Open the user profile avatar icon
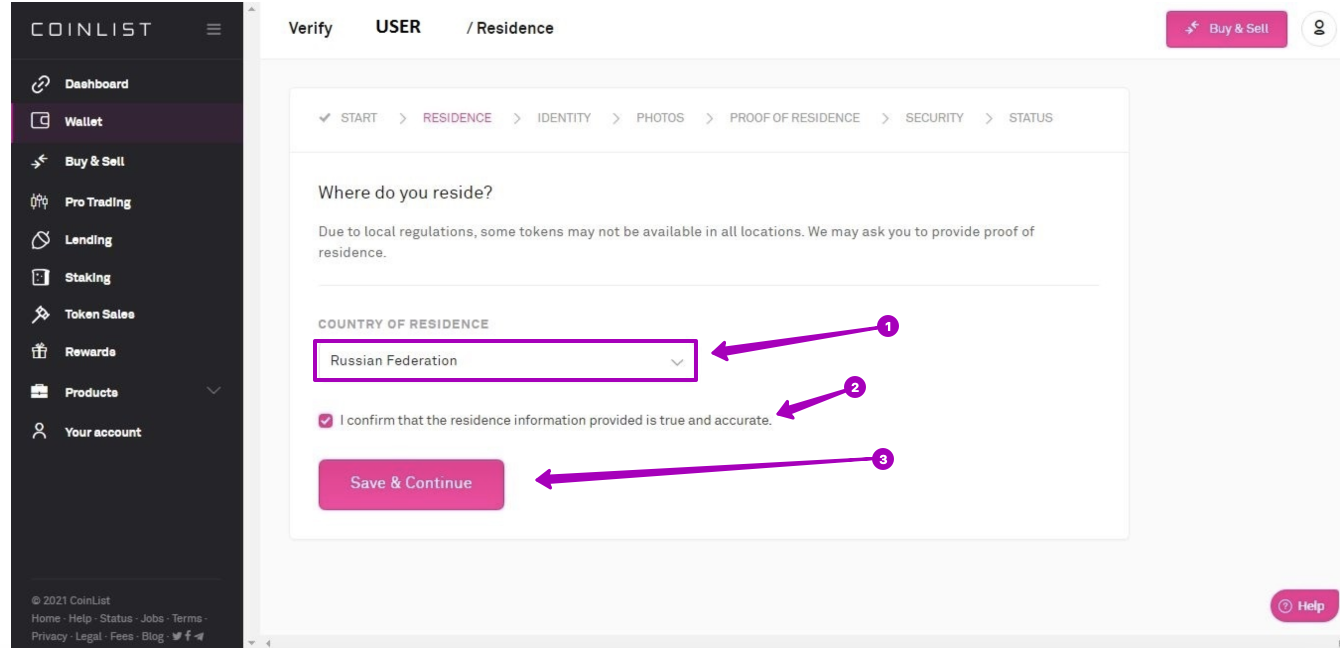The image size is (1340, 648). (x=1318, y=29)
